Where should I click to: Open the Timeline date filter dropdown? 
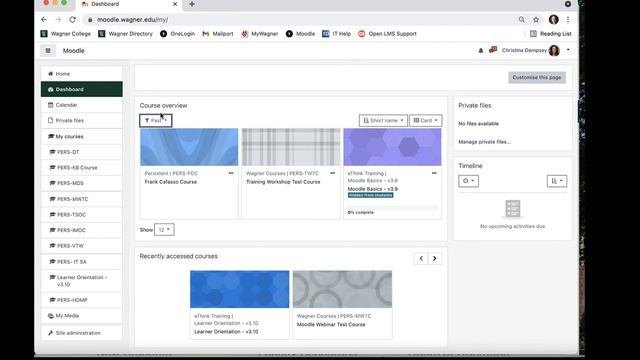point(468,181)
